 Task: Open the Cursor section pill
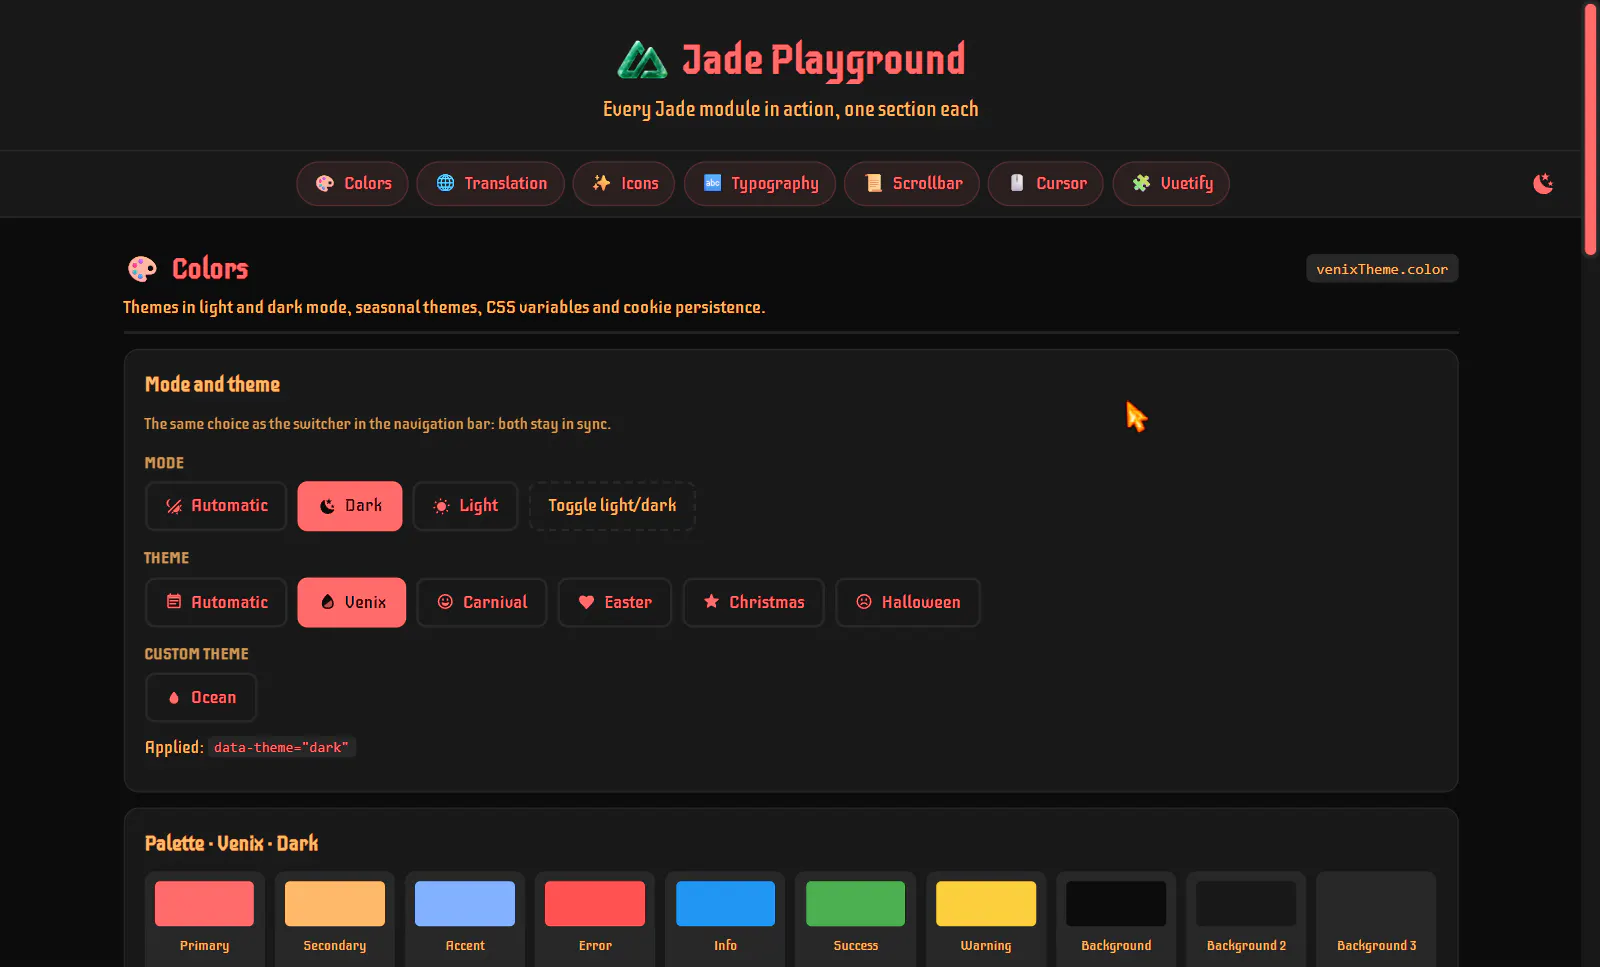[x=1045, y=183]
